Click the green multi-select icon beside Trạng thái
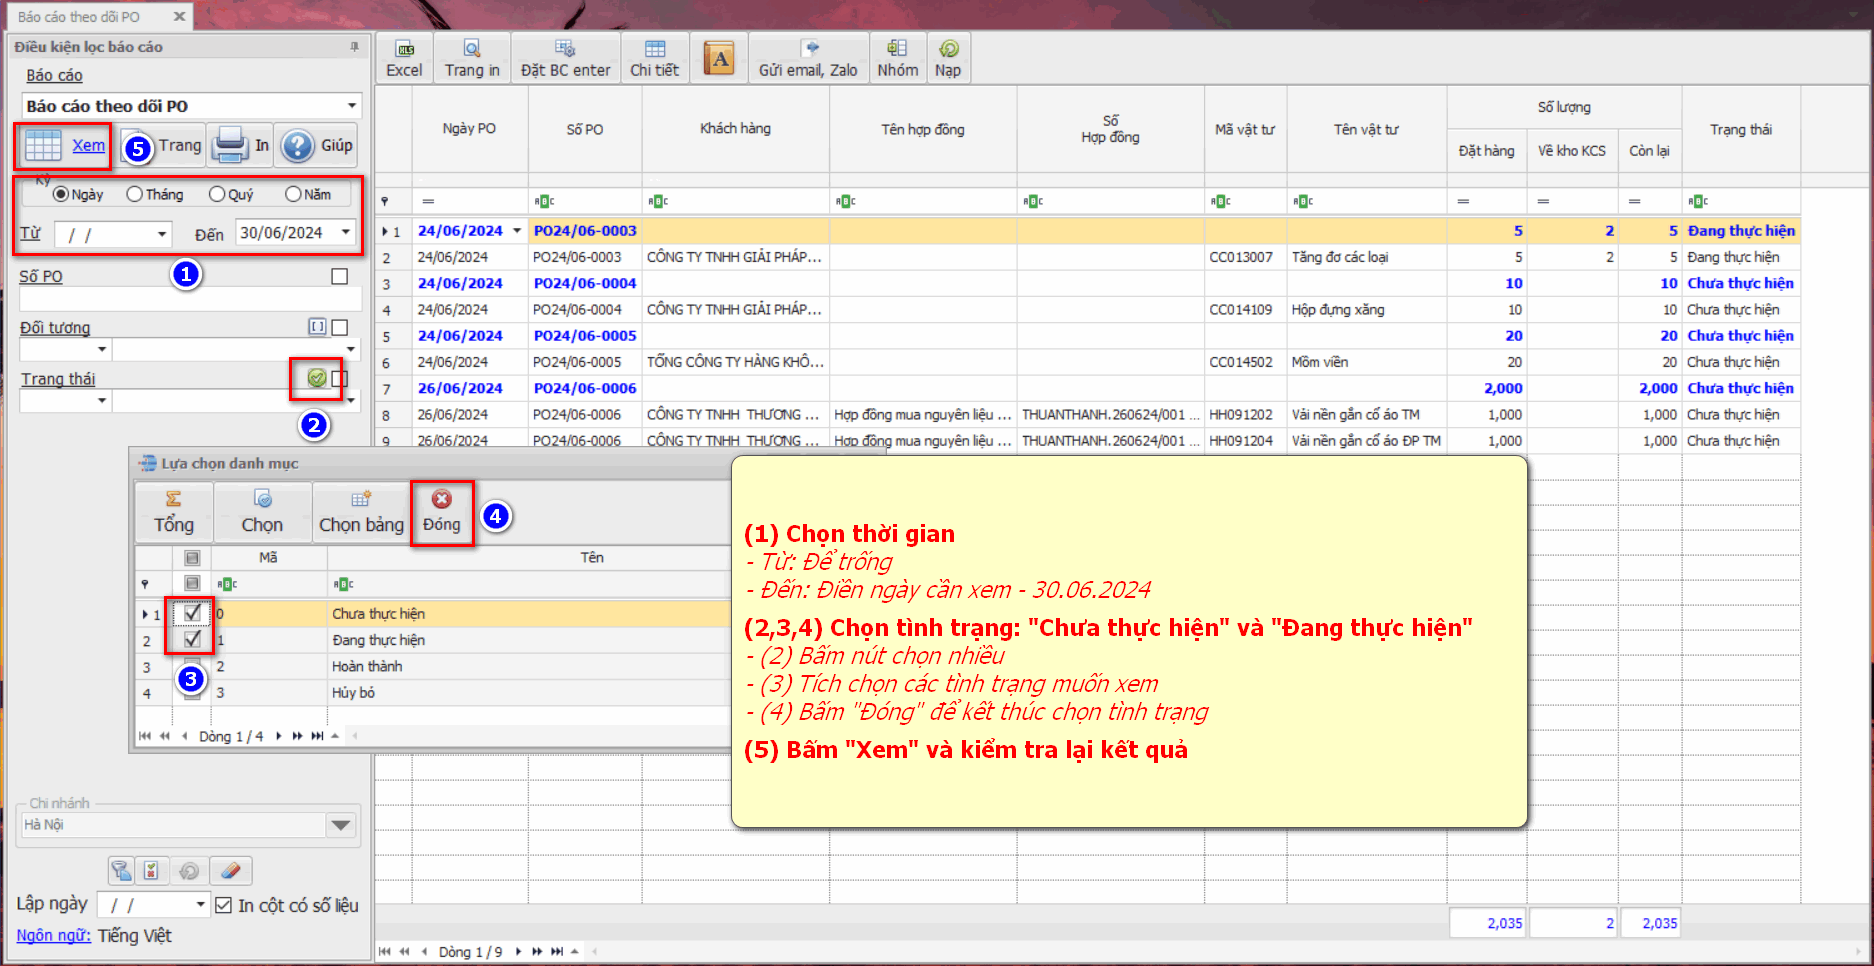The height and width of the screenshot is (966, 1874). [316, 378]
